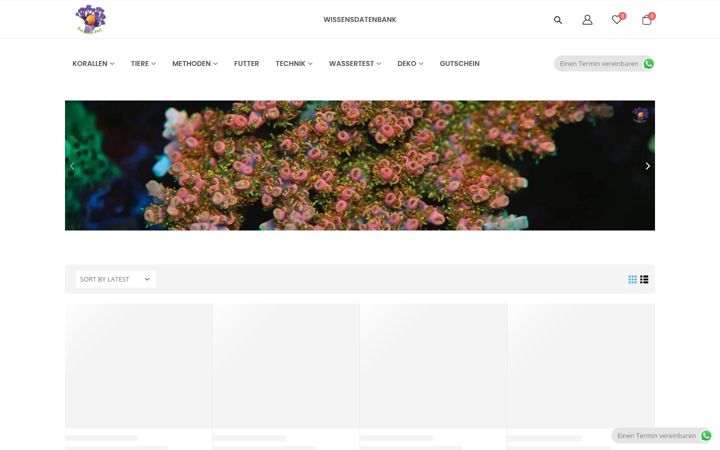Open the GUTSCHEIN menu item

coord(459,63)
